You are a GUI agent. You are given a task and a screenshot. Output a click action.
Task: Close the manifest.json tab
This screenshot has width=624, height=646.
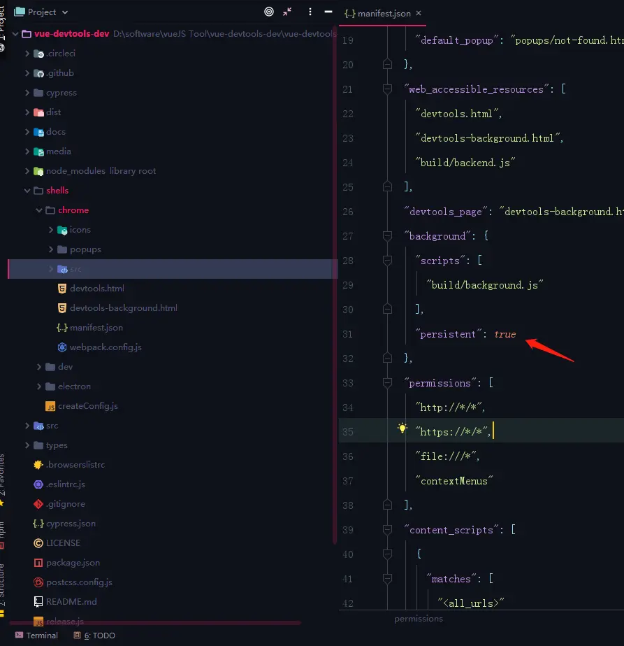418,13
